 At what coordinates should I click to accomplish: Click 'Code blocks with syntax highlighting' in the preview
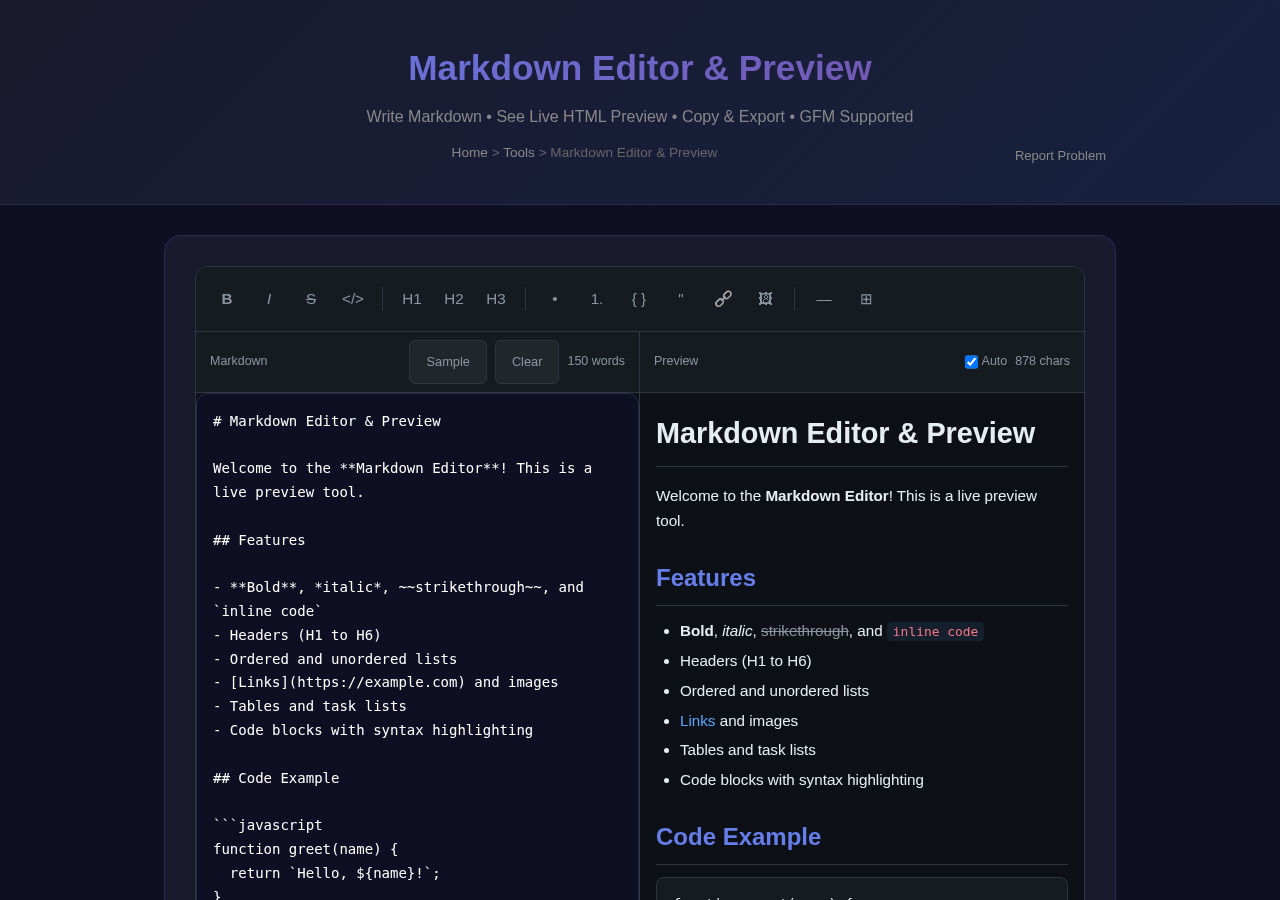point(802,780)
